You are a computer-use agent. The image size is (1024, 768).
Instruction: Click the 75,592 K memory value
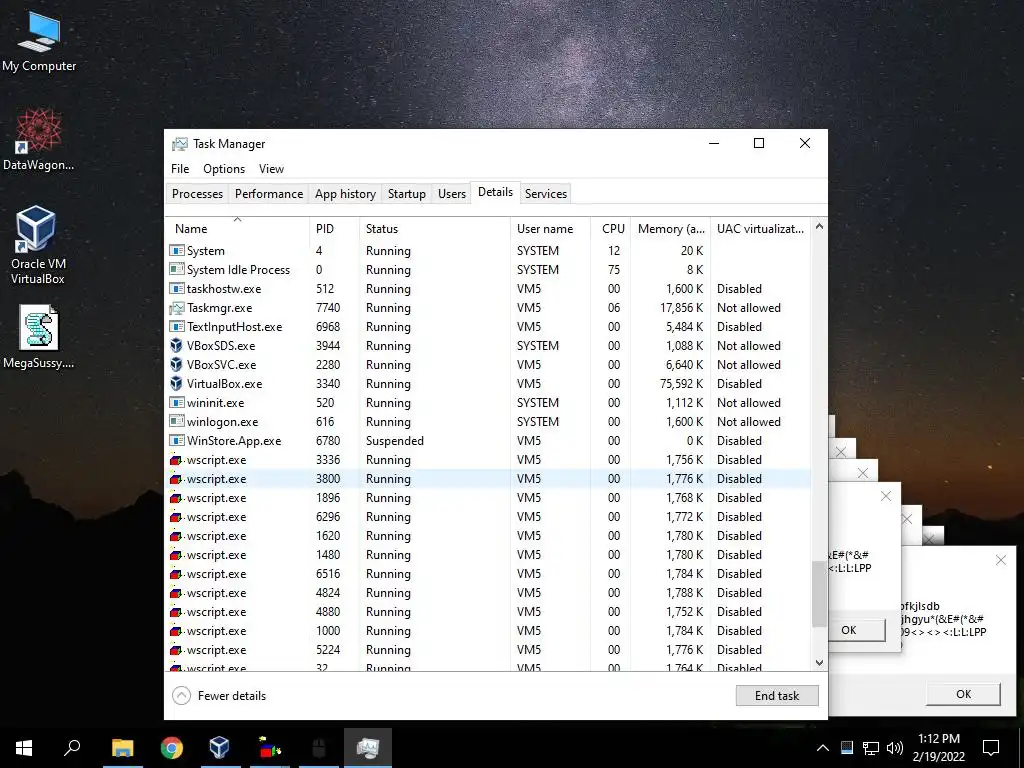681,383
